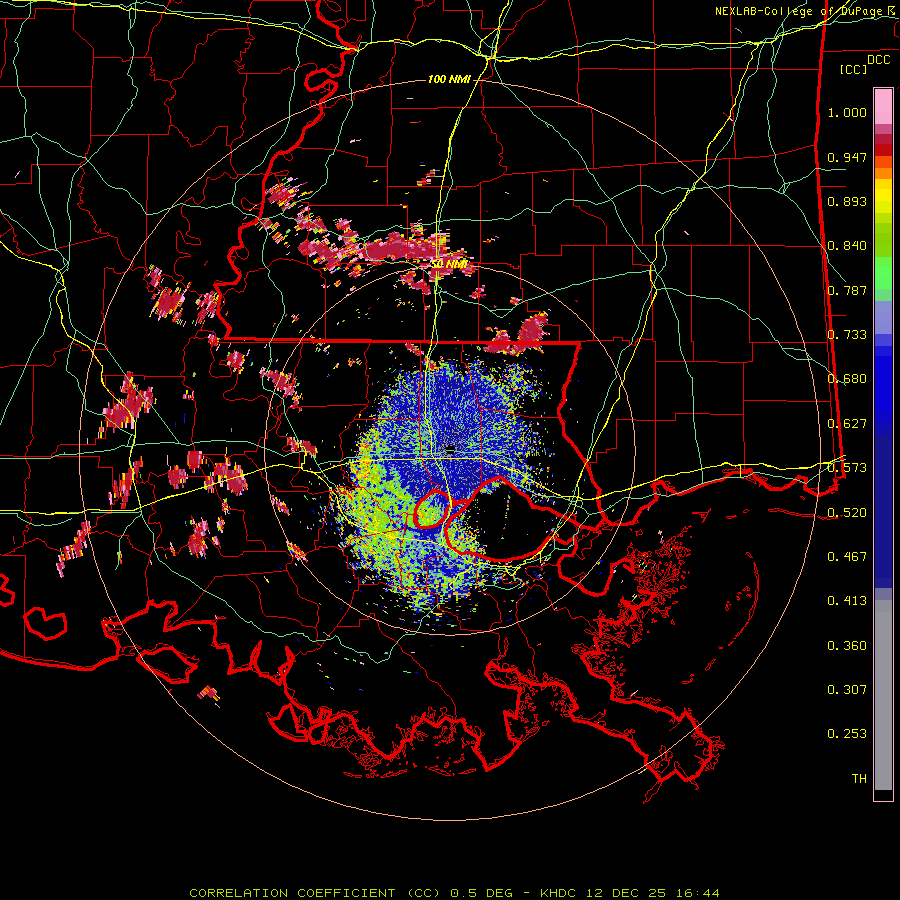Click the 0.253 scale value
The width and height of the screenshot is (900, 900).
point(847,734)
